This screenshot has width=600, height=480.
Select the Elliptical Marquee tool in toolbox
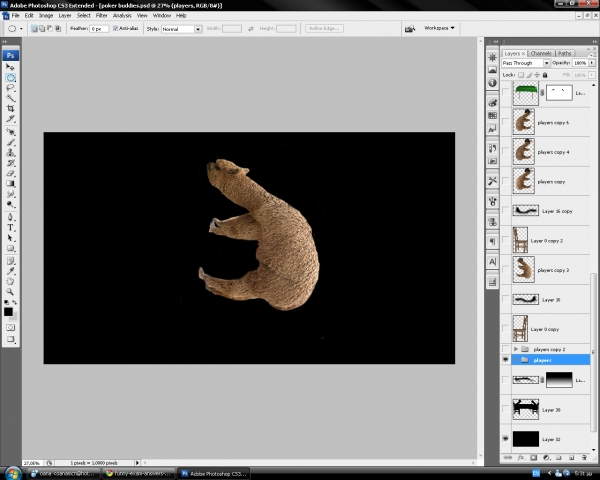click(x=10, y=77)
